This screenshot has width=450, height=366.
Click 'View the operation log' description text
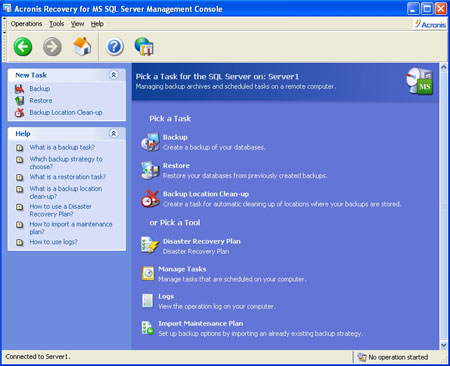(x=217, y=306)
